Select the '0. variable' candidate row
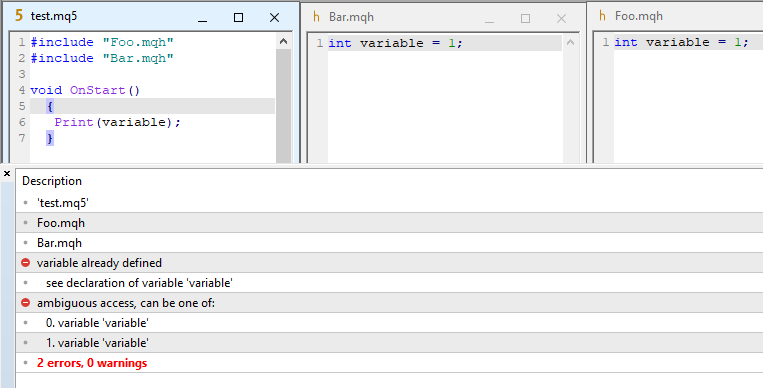The image size is (763, 388). coord(389,323)
